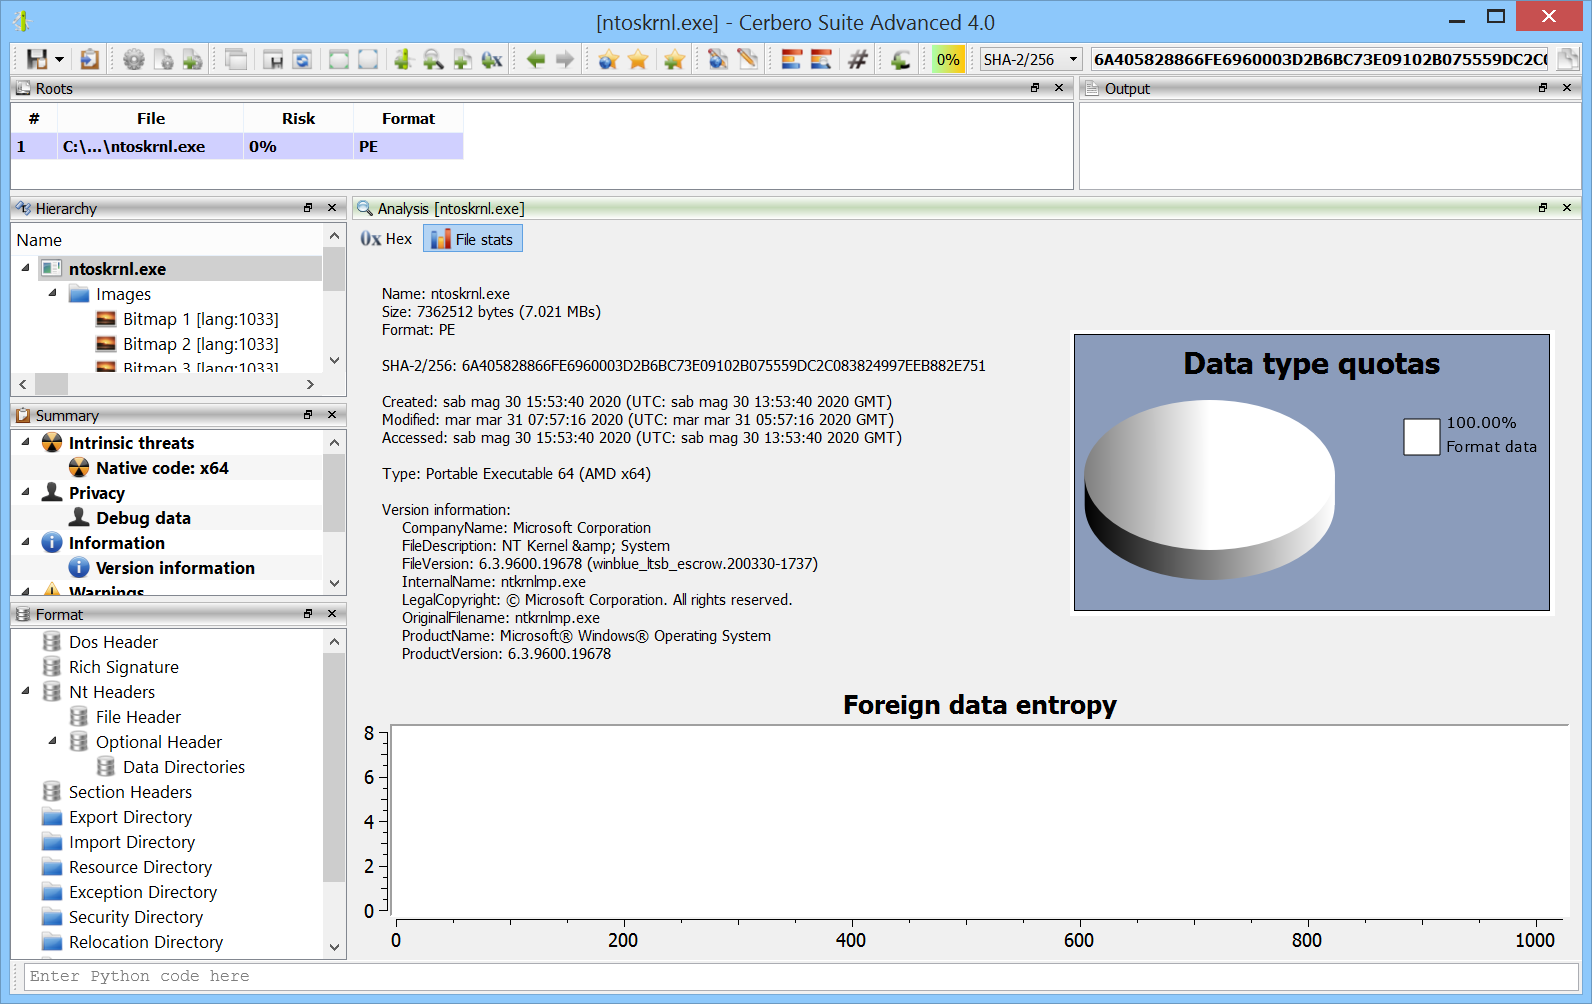Open the Security Directory folder
The image size is (1592, 1004).
[x=135, y=917]
